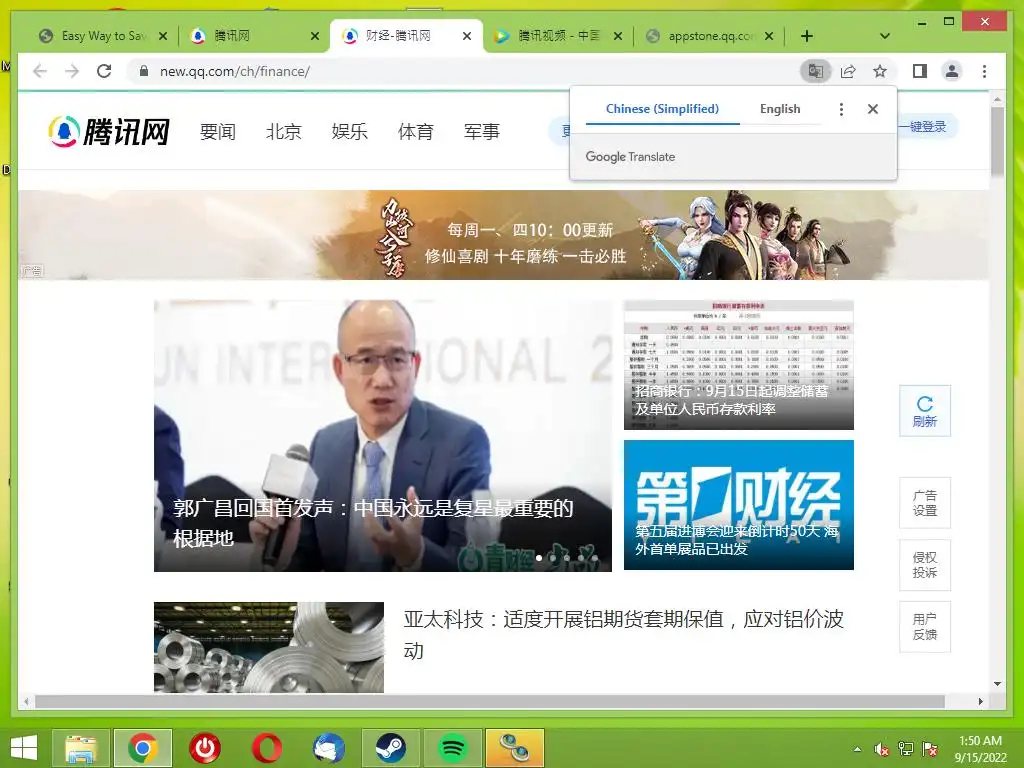The image size is (1024, 768).
Task: Click the vertical scrollbar thumb
Action: 997,141
